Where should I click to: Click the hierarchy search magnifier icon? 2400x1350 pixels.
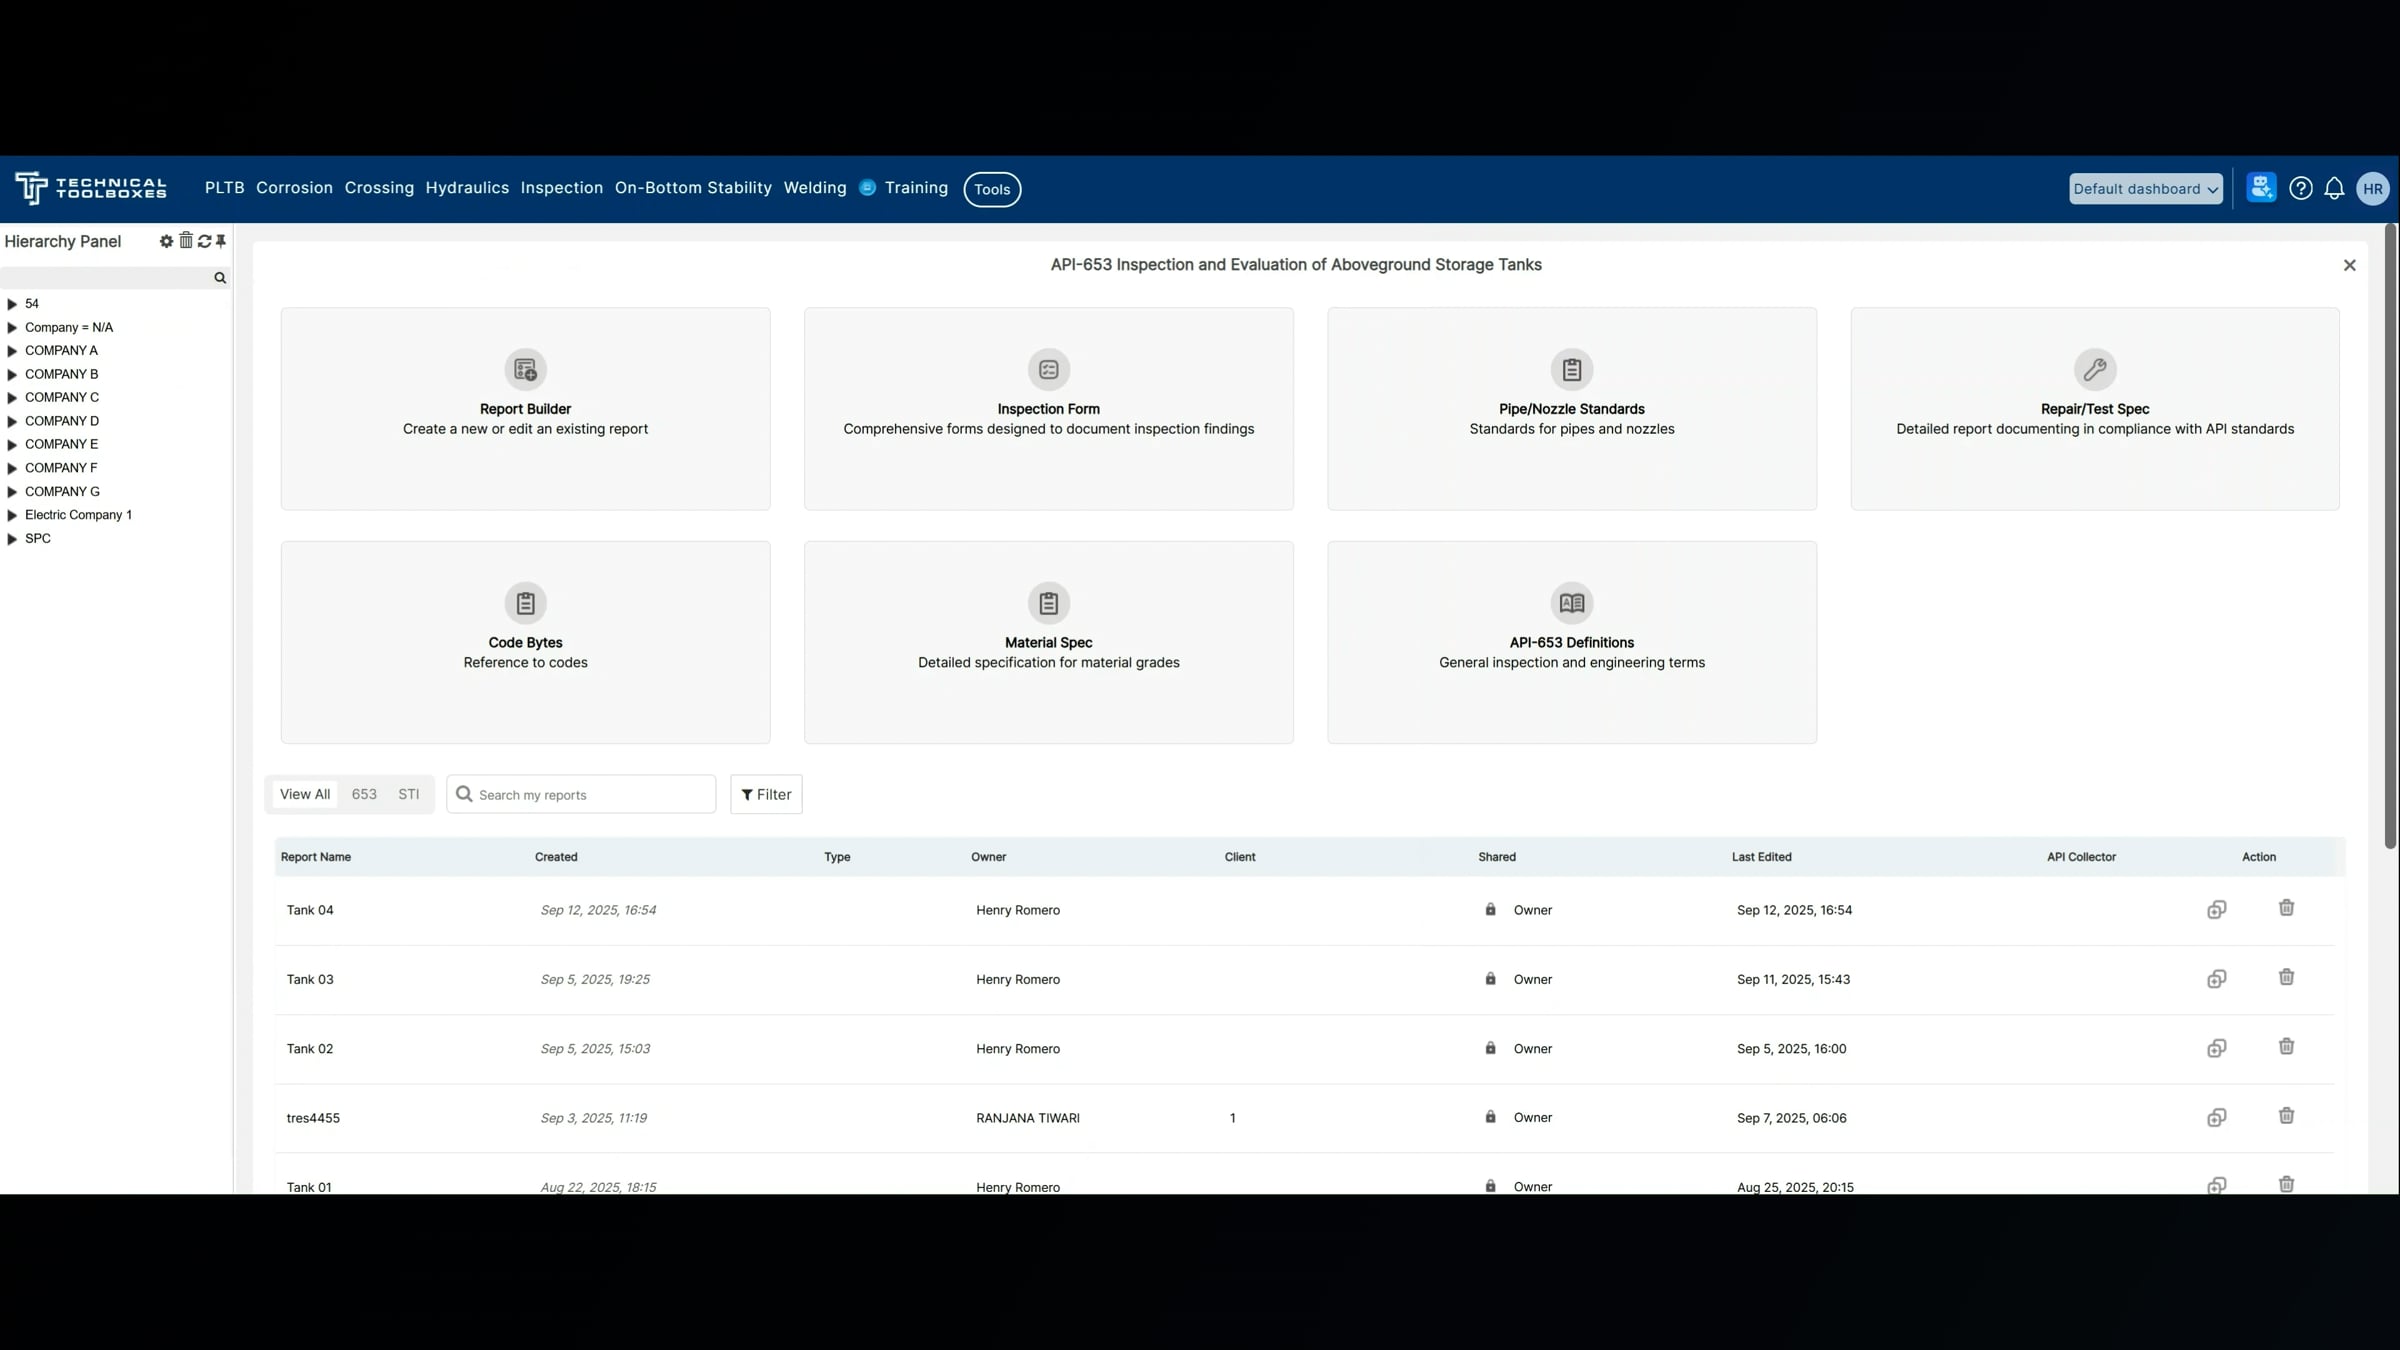220,278
